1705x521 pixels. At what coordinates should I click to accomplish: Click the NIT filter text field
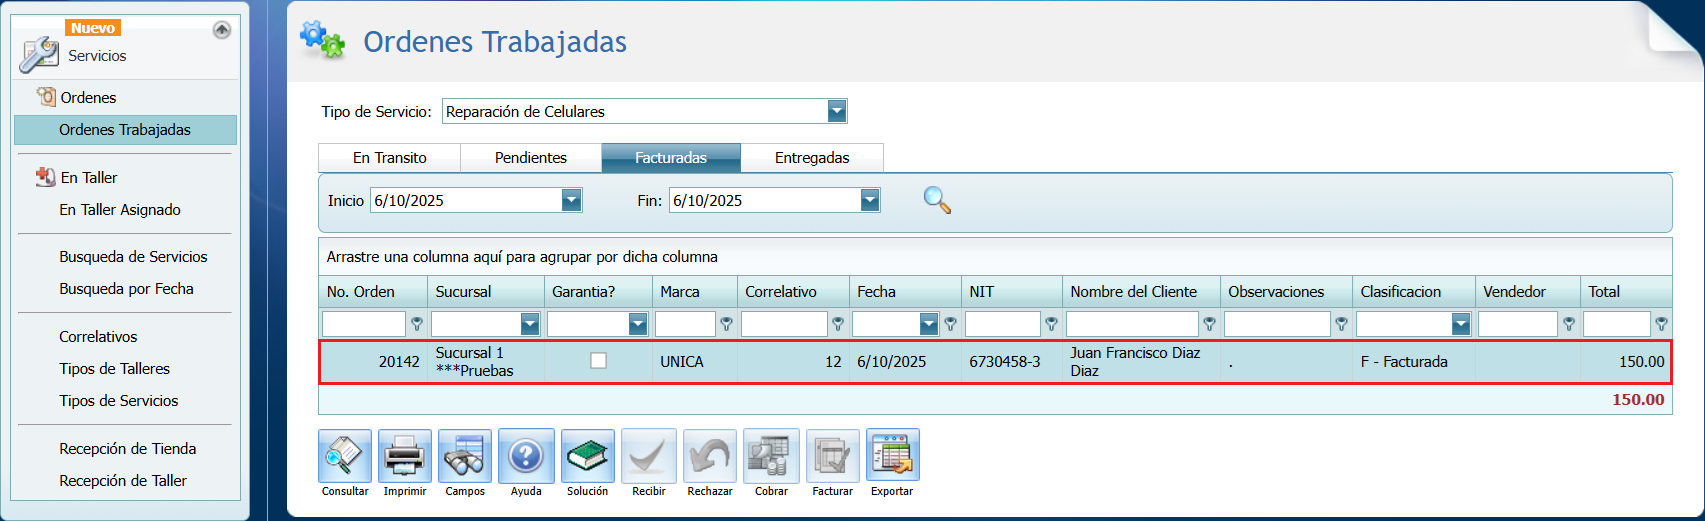(1002, 324)
